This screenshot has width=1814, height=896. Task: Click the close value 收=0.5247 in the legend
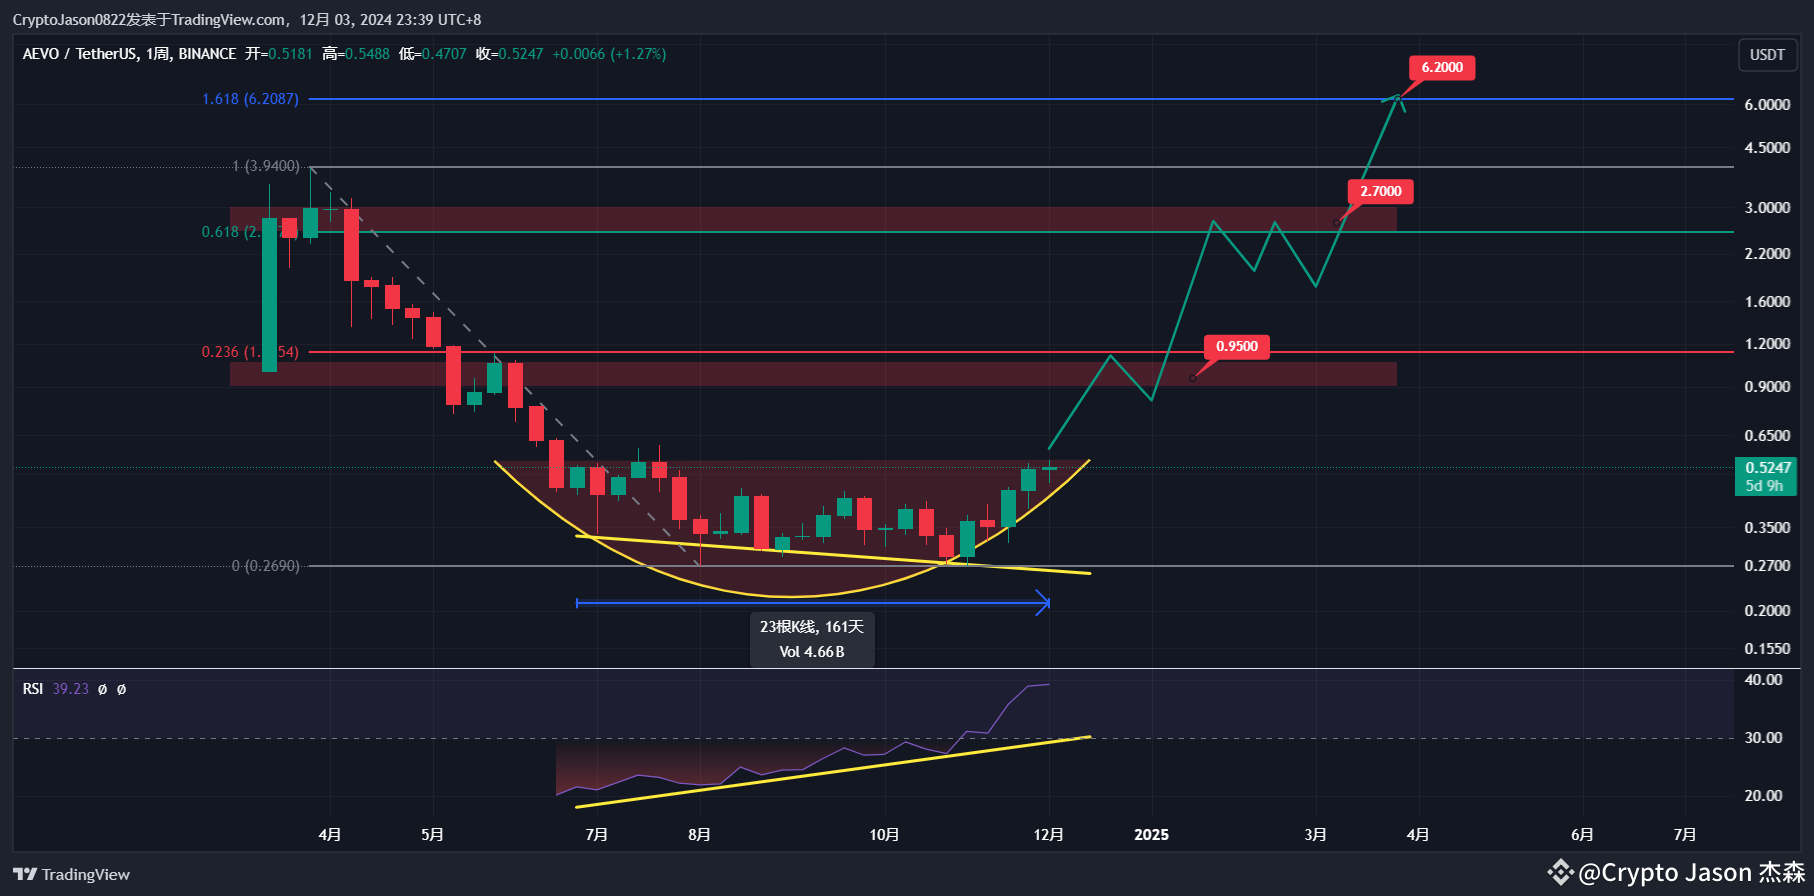pos(510,54)
